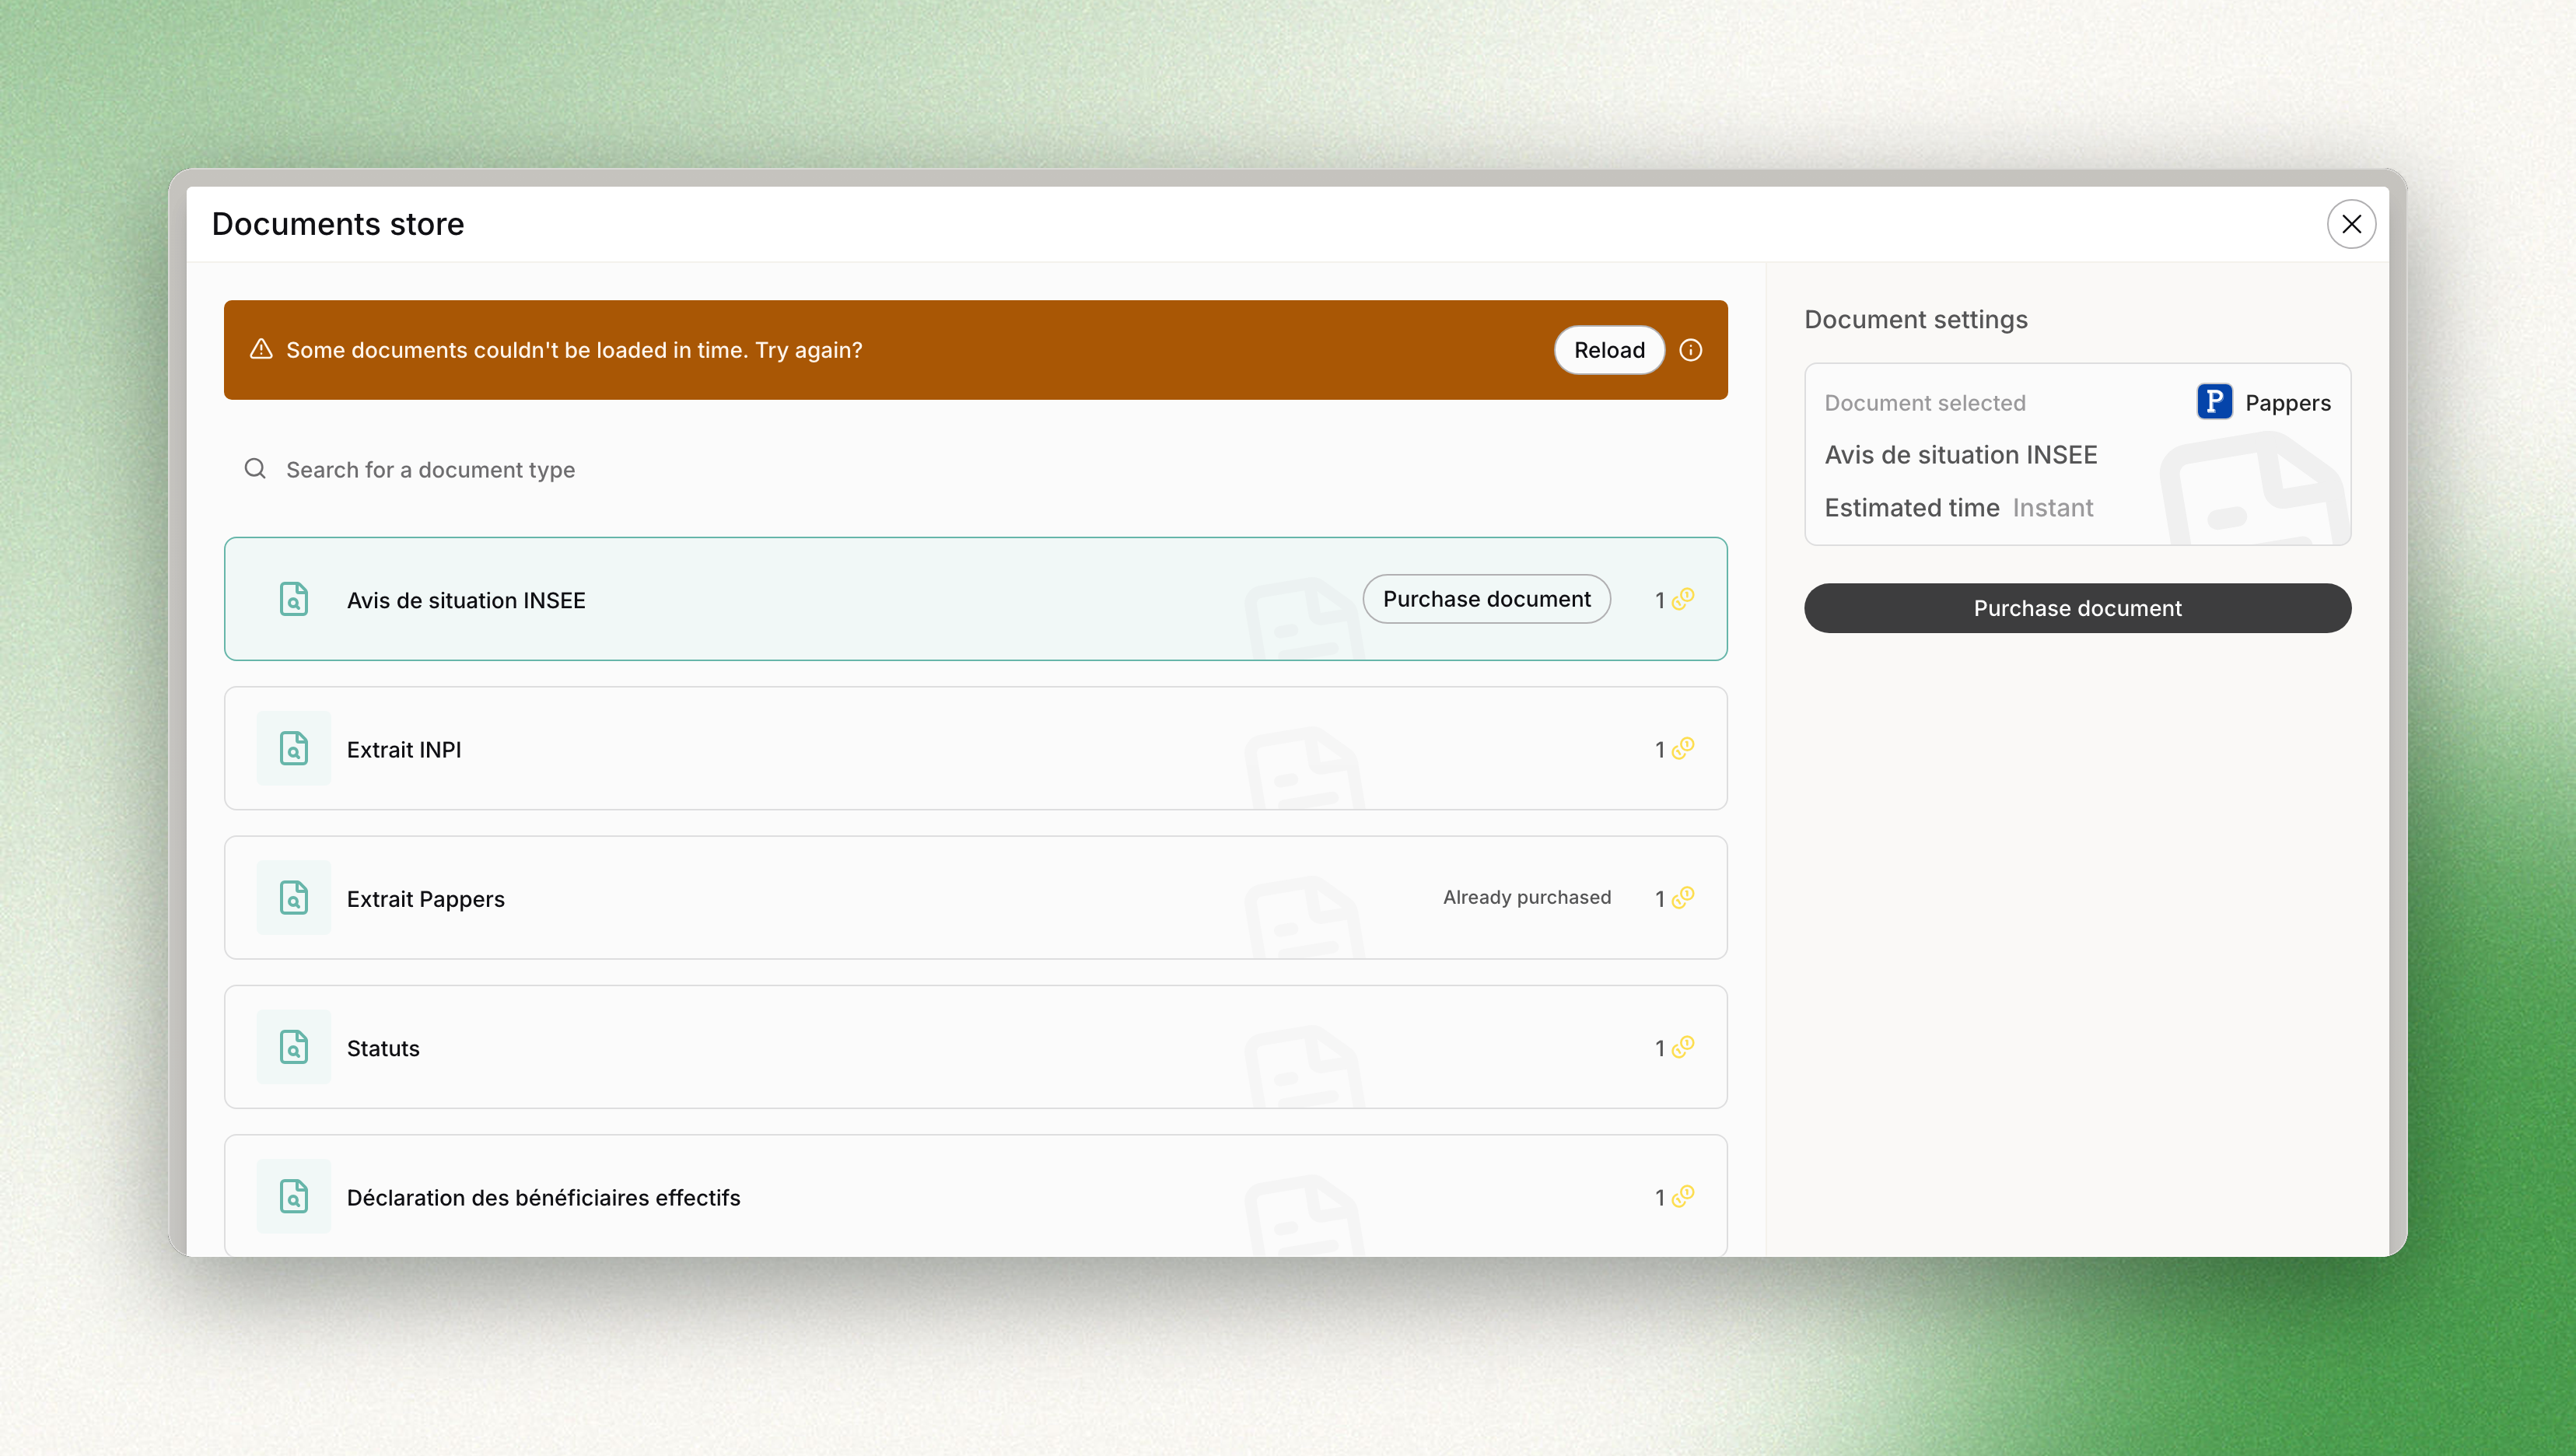Image resolution: width=2576 pixels, height=1456 pixels.
Task: Click the Document selected label
Action: (x=1924, y=403)
